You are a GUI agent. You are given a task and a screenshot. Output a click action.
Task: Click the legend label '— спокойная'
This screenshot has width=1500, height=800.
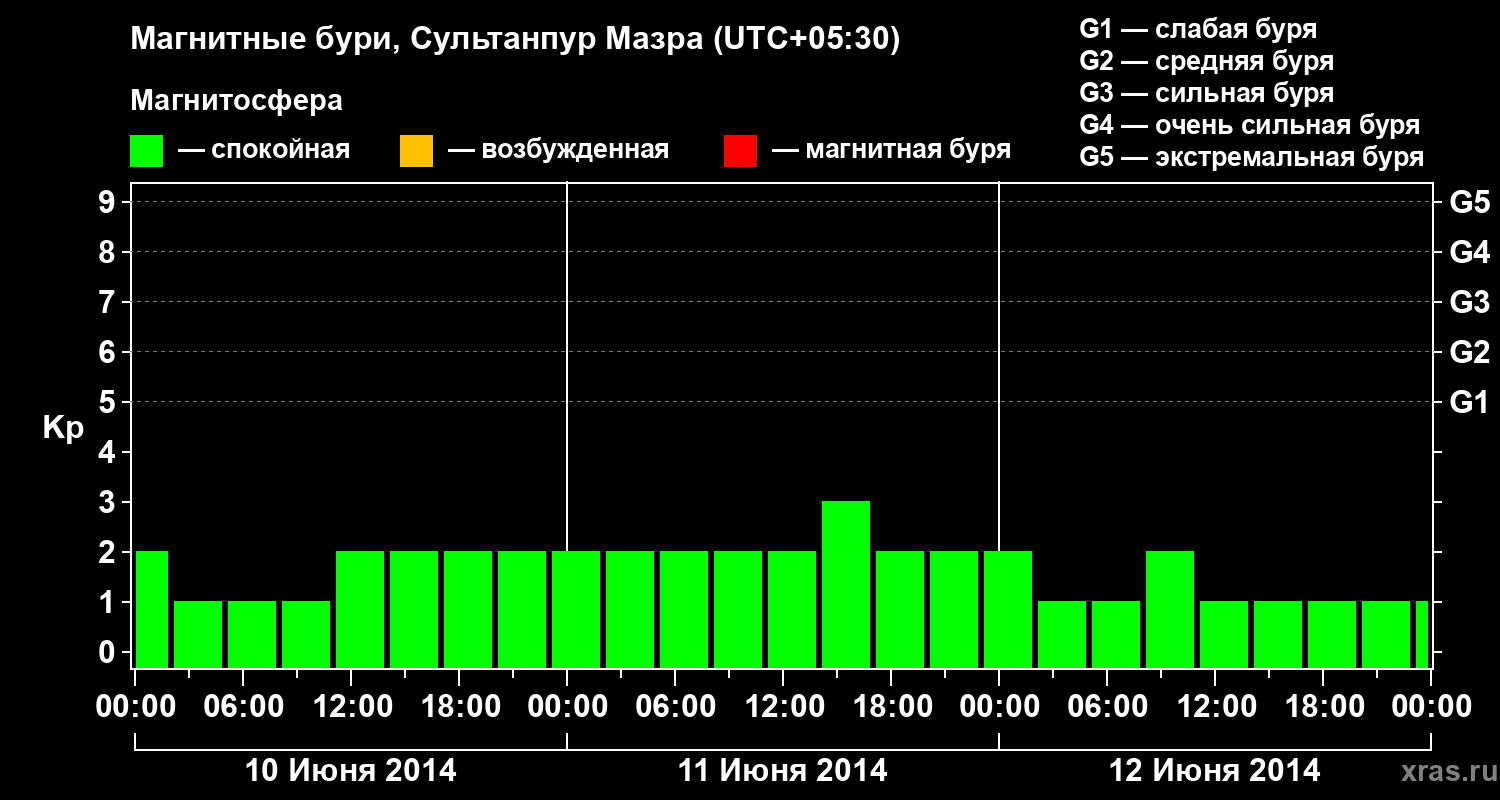pos(264,150)
